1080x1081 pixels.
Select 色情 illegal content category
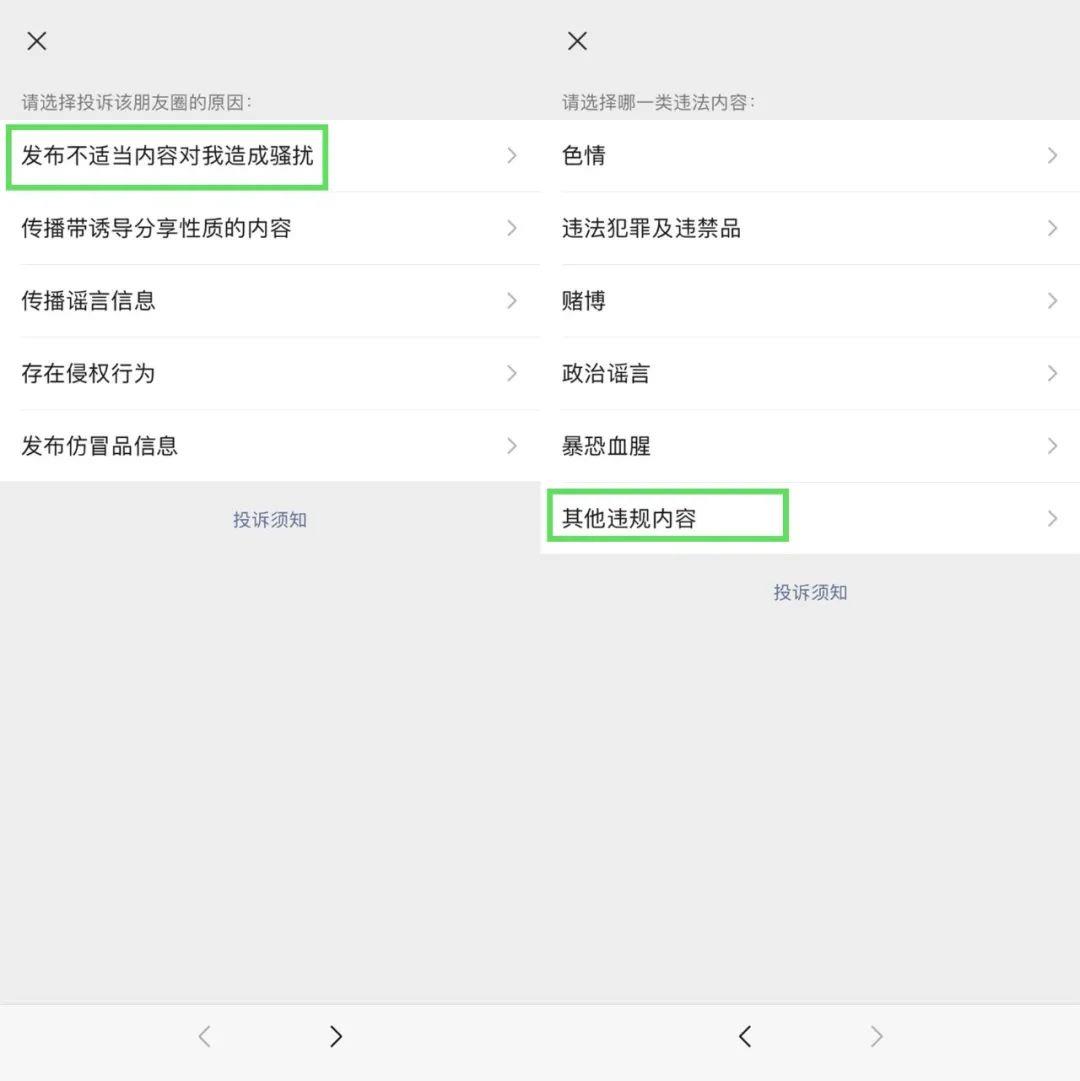point(584,156)
